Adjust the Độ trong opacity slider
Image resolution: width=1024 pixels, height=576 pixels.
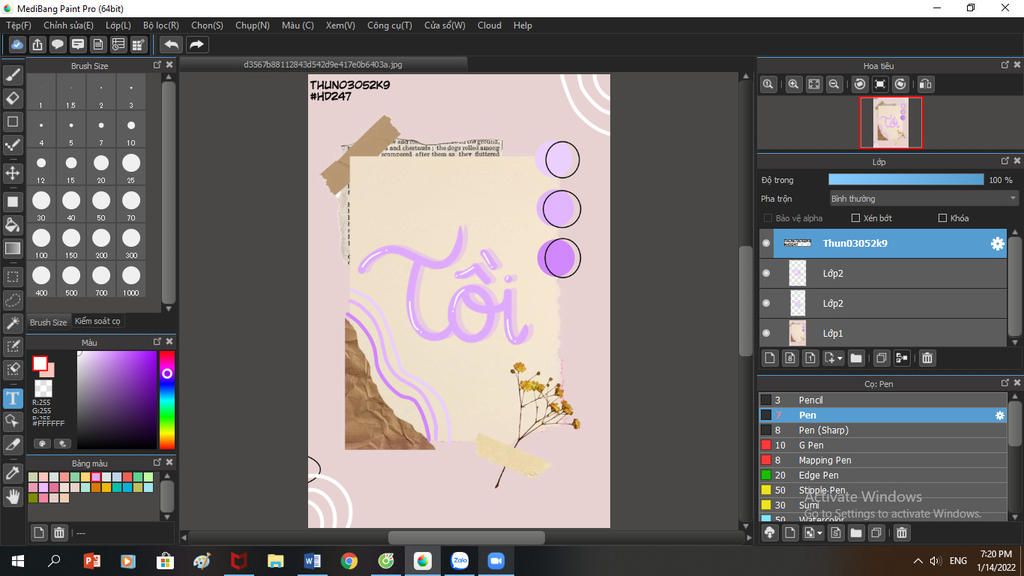point(906,180)
